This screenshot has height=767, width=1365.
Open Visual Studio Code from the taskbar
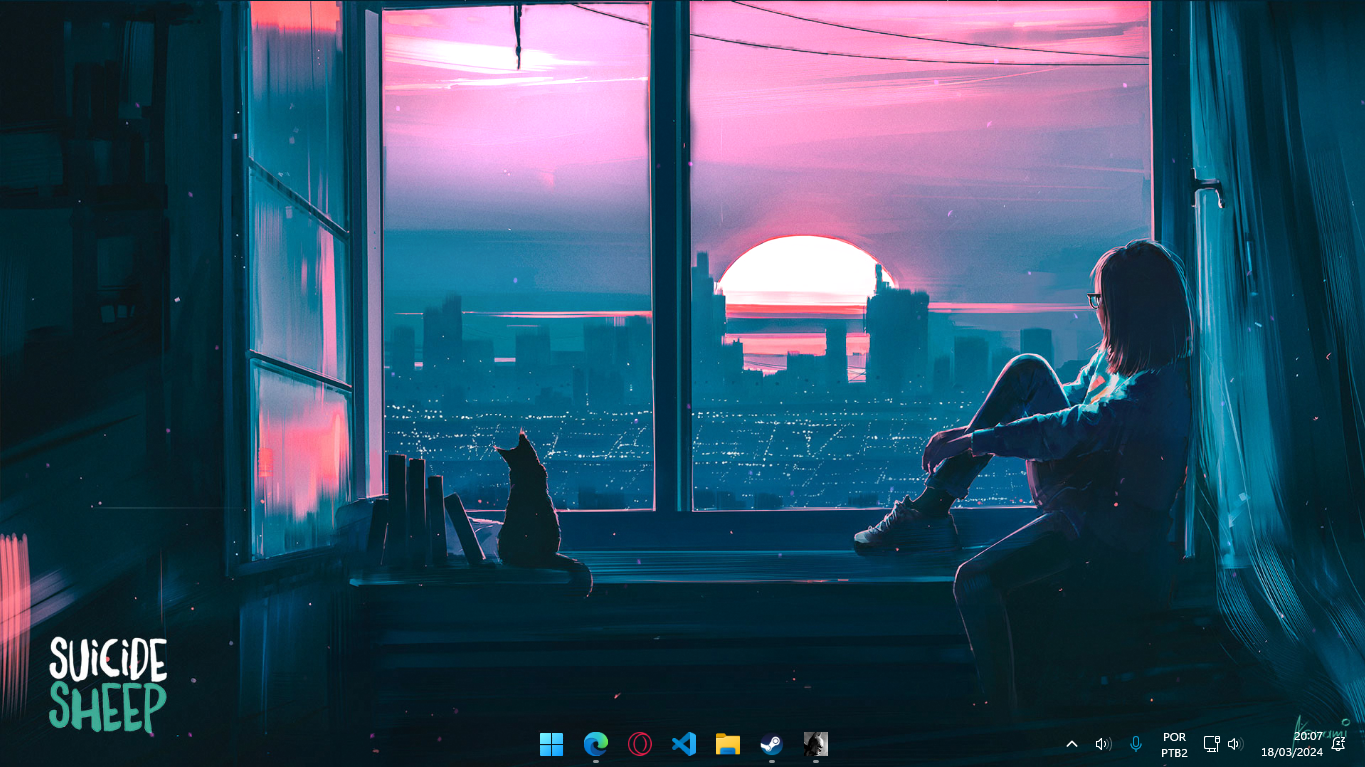point(684,744)
